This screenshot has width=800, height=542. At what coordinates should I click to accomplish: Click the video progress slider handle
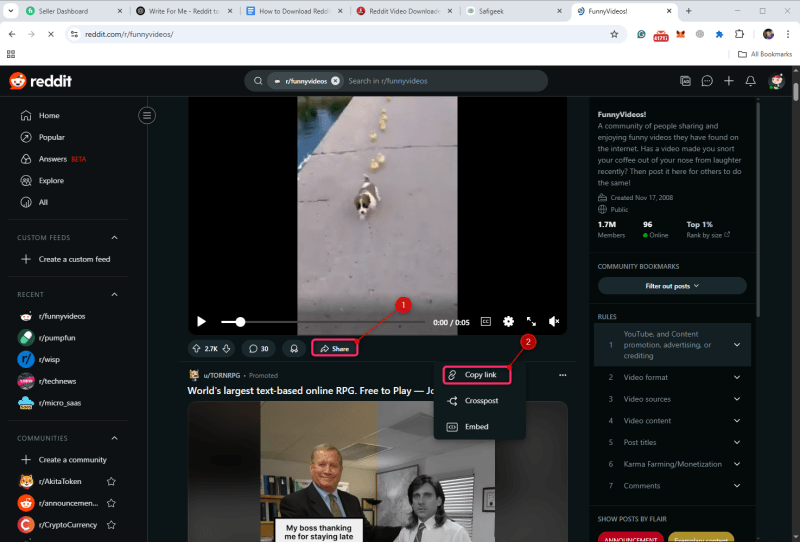point(240,322)
